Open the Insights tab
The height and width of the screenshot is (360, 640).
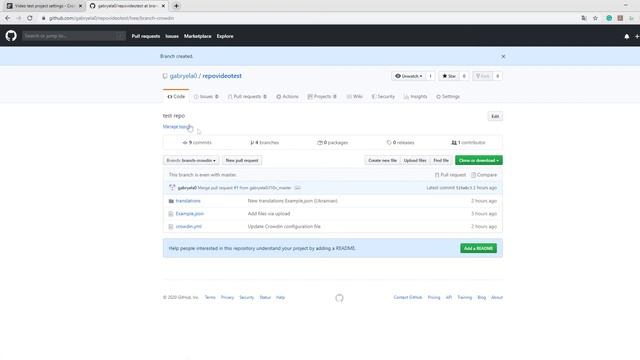point(416,97)
